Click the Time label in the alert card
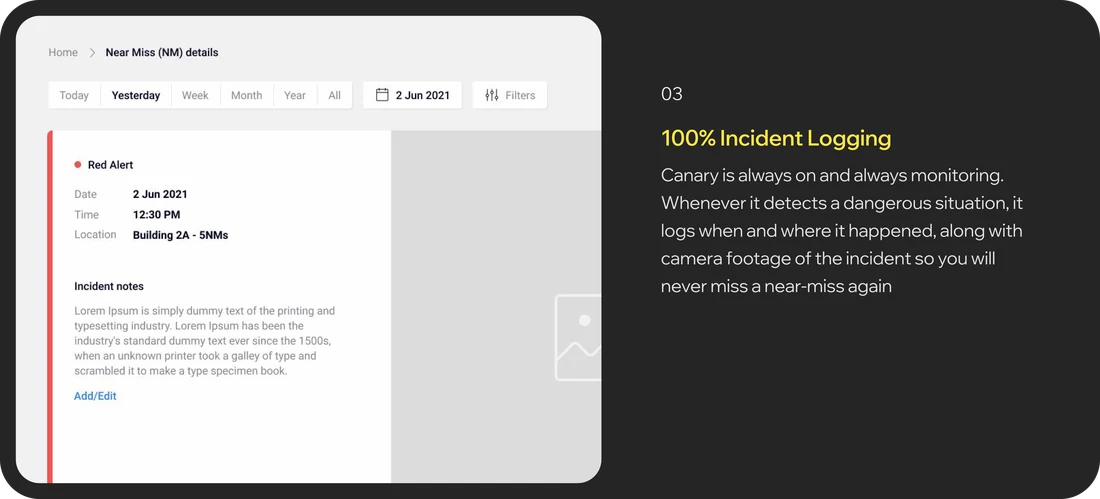This screenshot has width=1100, height=499. click(x=86, y=215)
